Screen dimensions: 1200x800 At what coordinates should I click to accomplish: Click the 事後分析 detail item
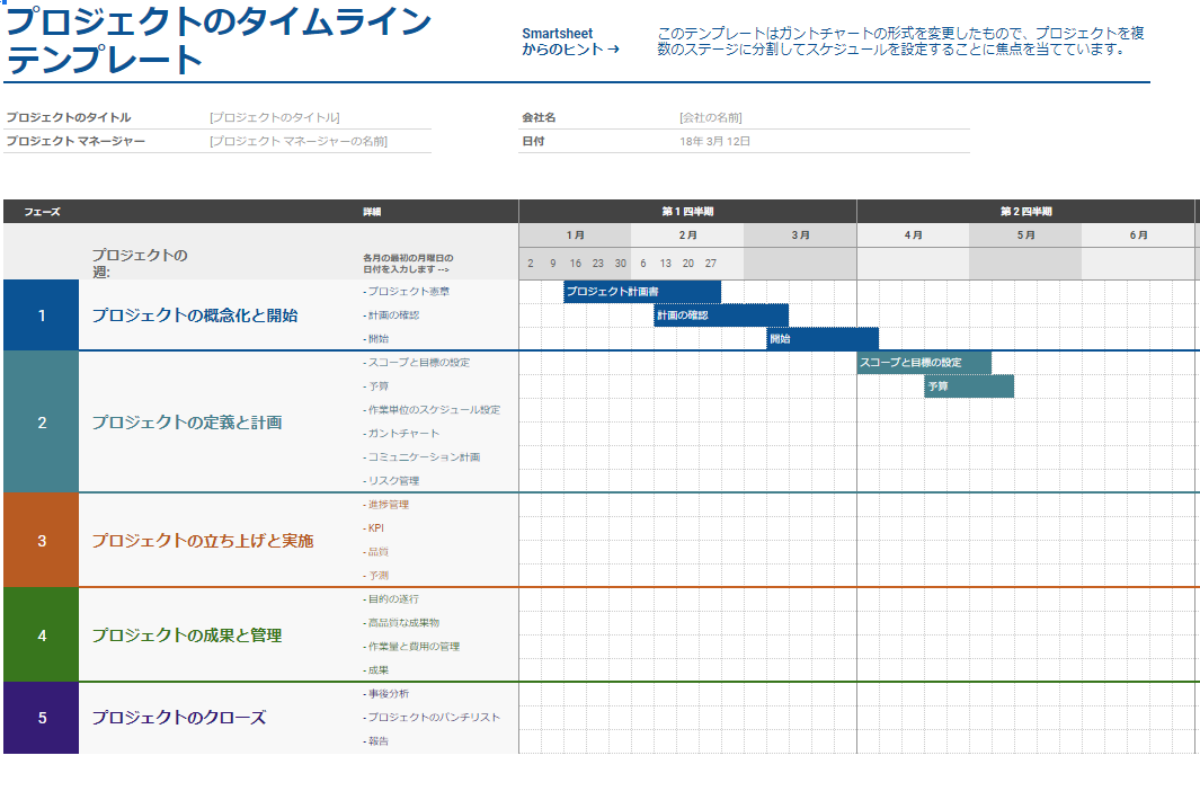[x=387, y=694]
